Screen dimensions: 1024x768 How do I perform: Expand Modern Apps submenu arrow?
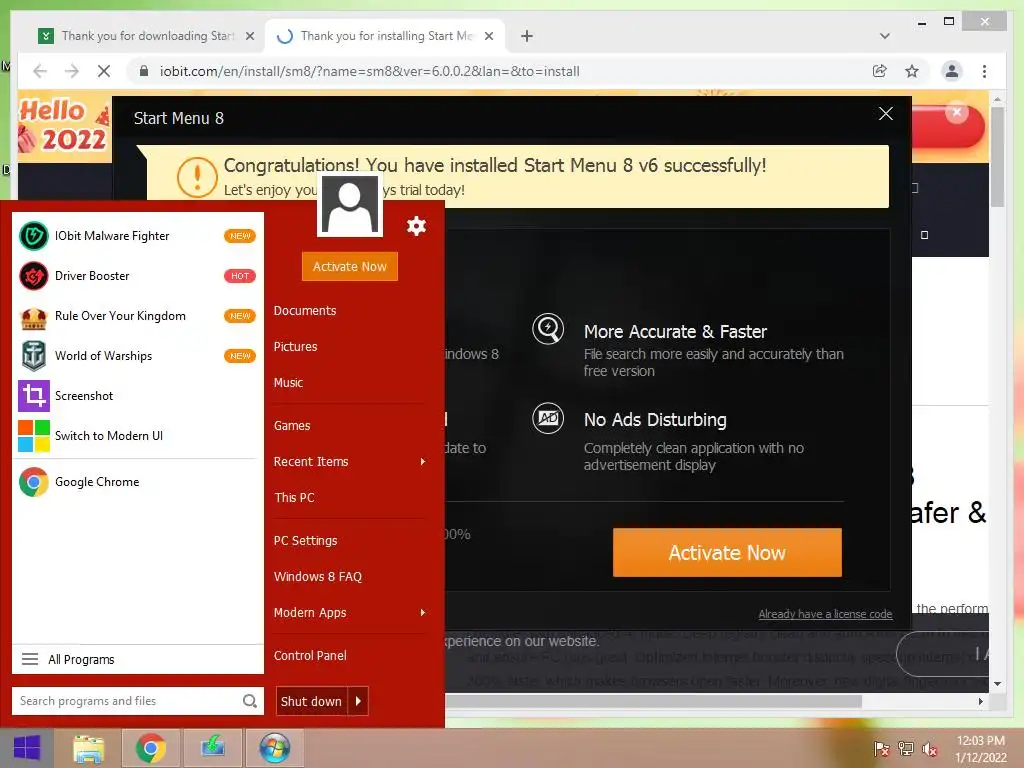(x=423, y=613)
